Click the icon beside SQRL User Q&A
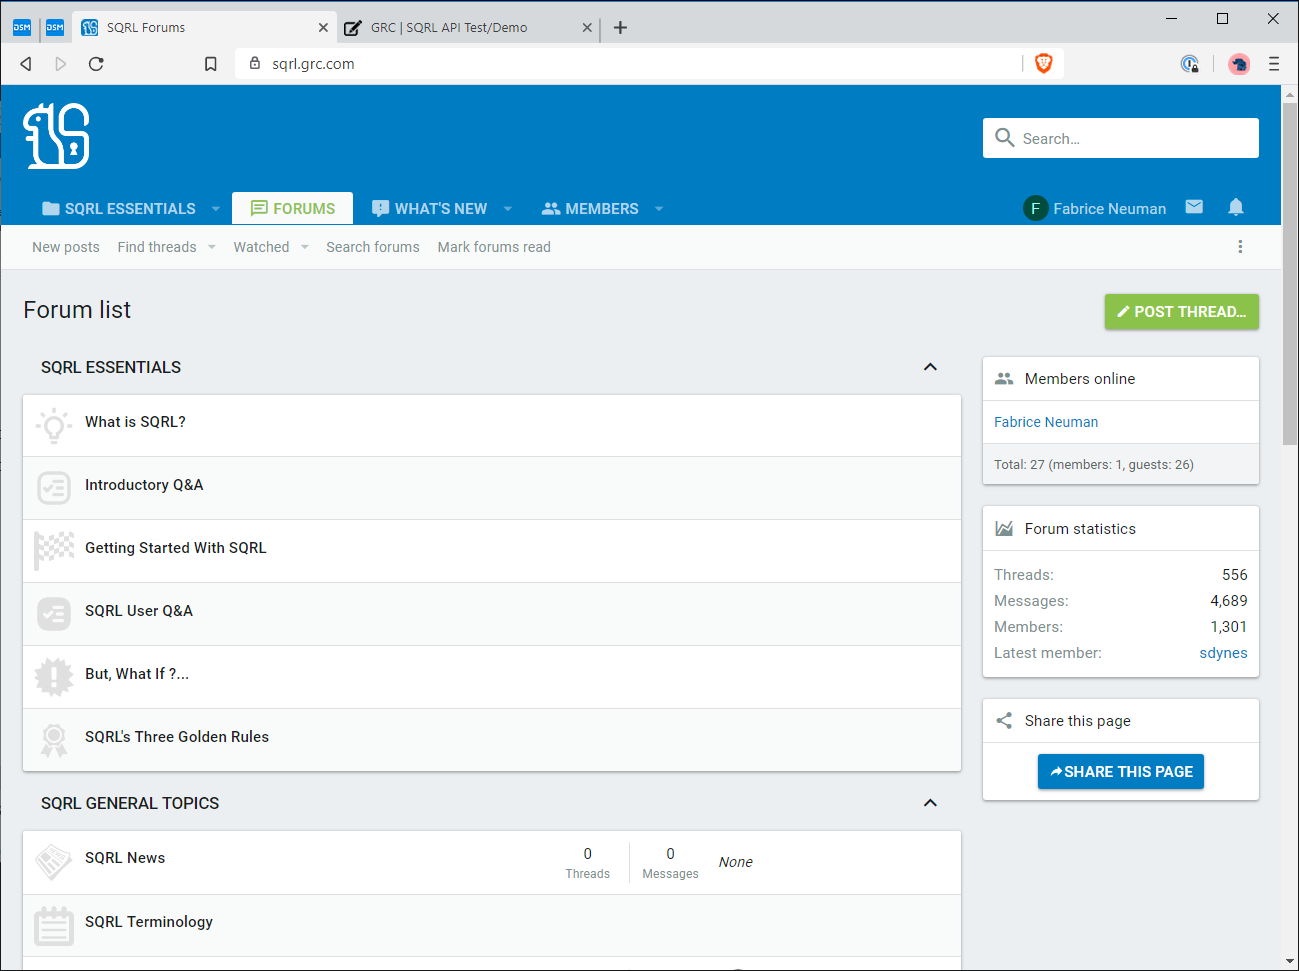The image size is (1299, 971). click(x=54, y=614)
